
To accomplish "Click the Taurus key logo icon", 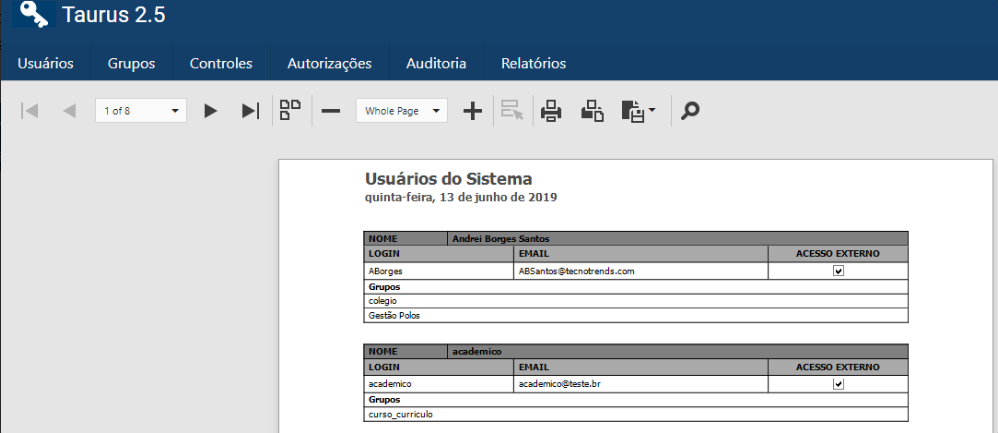I will point(33,15).
